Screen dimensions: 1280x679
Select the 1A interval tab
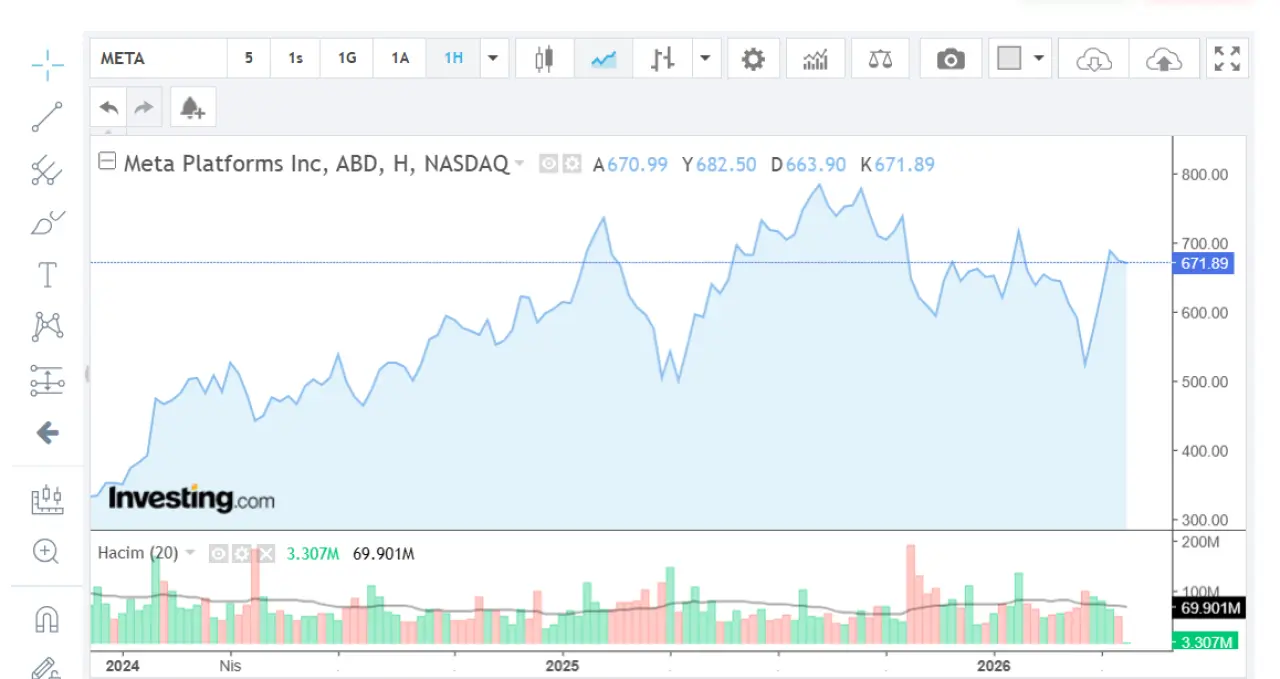point(400,59)
